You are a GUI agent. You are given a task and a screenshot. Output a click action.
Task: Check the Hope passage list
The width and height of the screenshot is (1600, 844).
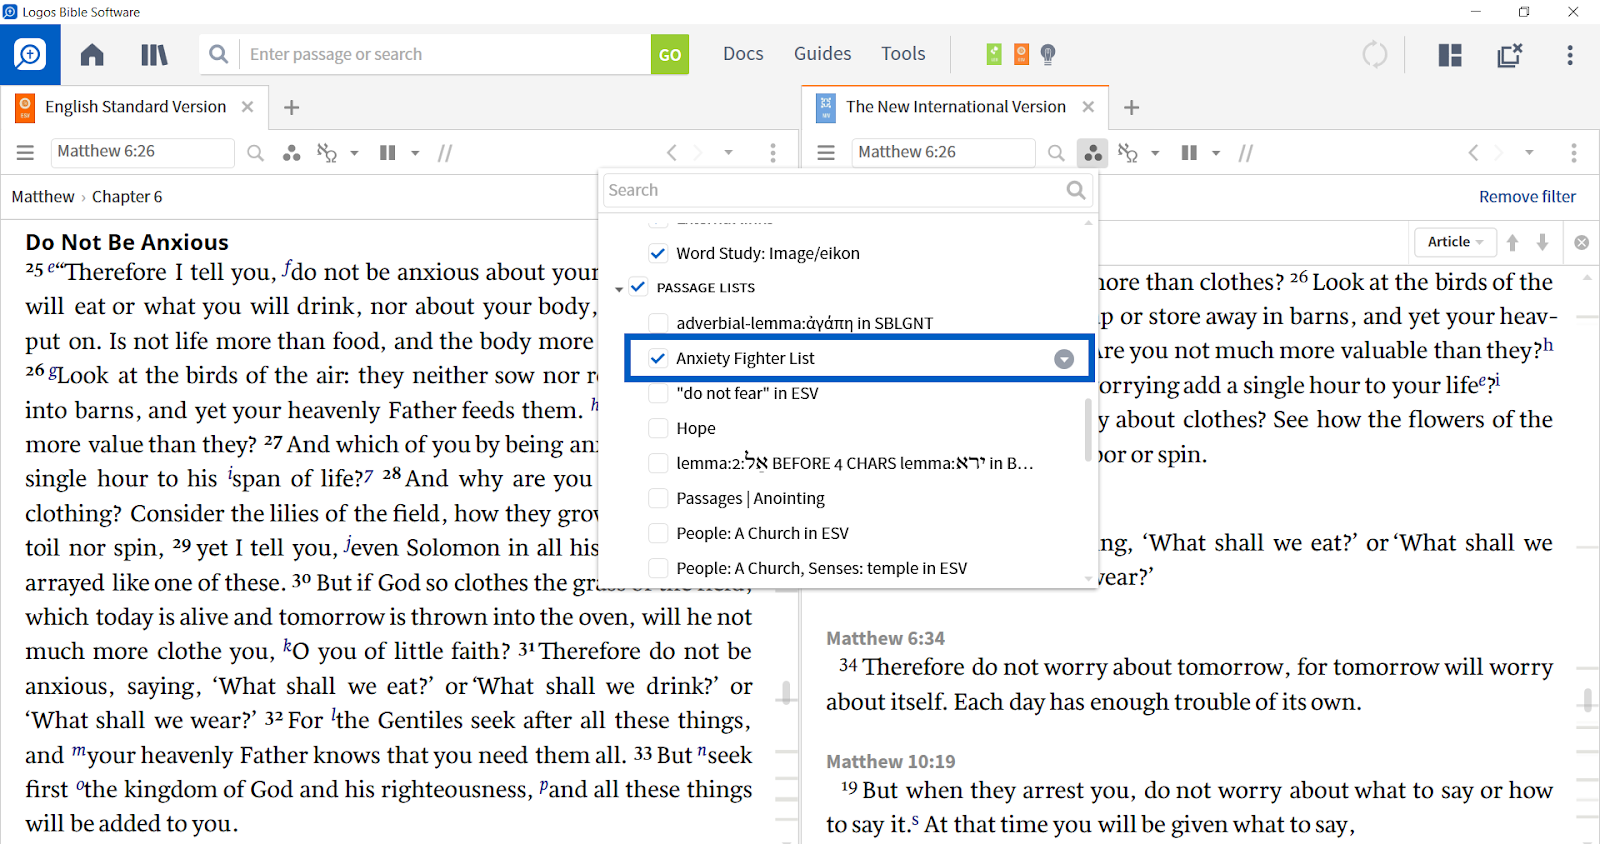coord(658,428)
